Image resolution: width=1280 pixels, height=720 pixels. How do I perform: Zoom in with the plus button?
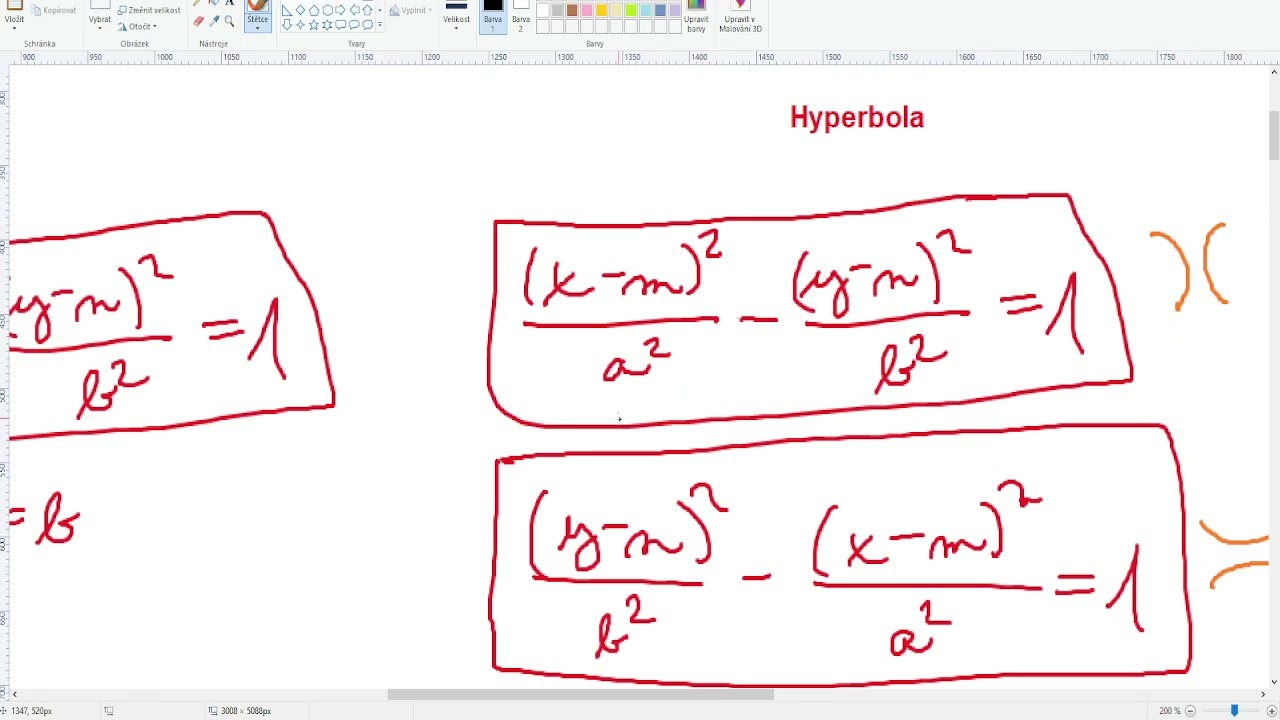[1271, 711]
